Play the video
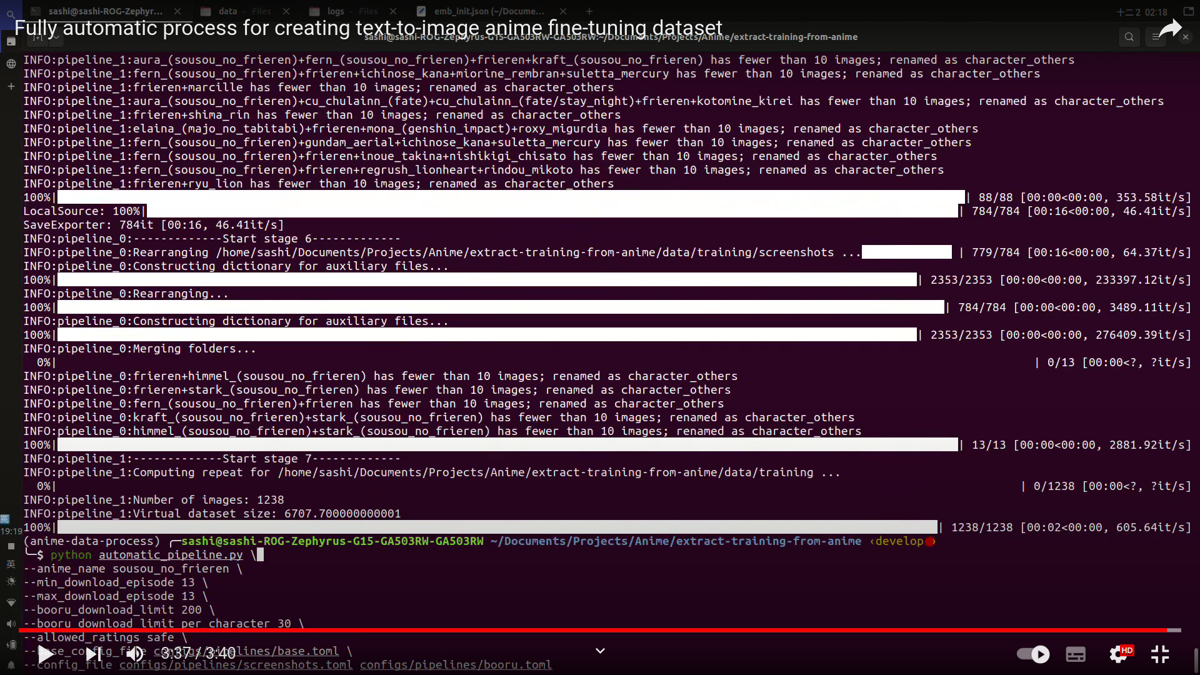 pyautogui.click(x=45, y=654)
